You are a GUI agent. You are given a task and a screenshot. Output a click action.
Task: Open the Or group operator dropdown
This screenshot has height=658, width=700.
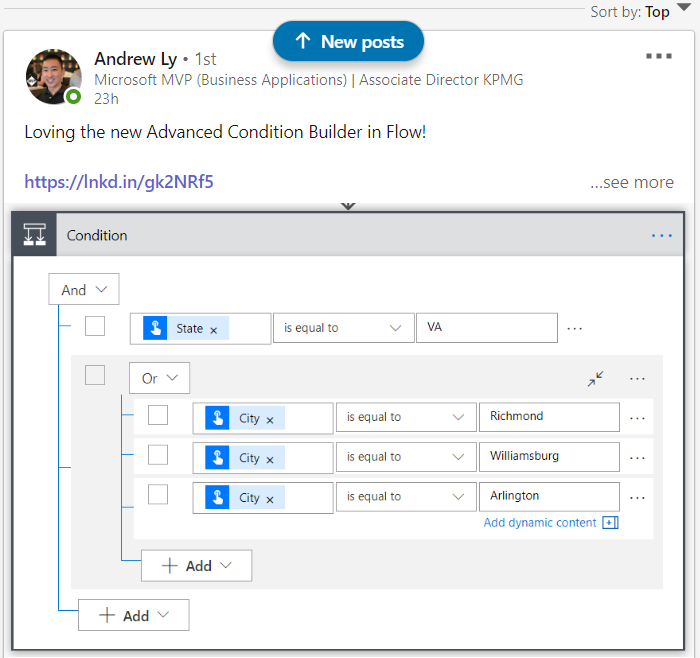(159, 378)
